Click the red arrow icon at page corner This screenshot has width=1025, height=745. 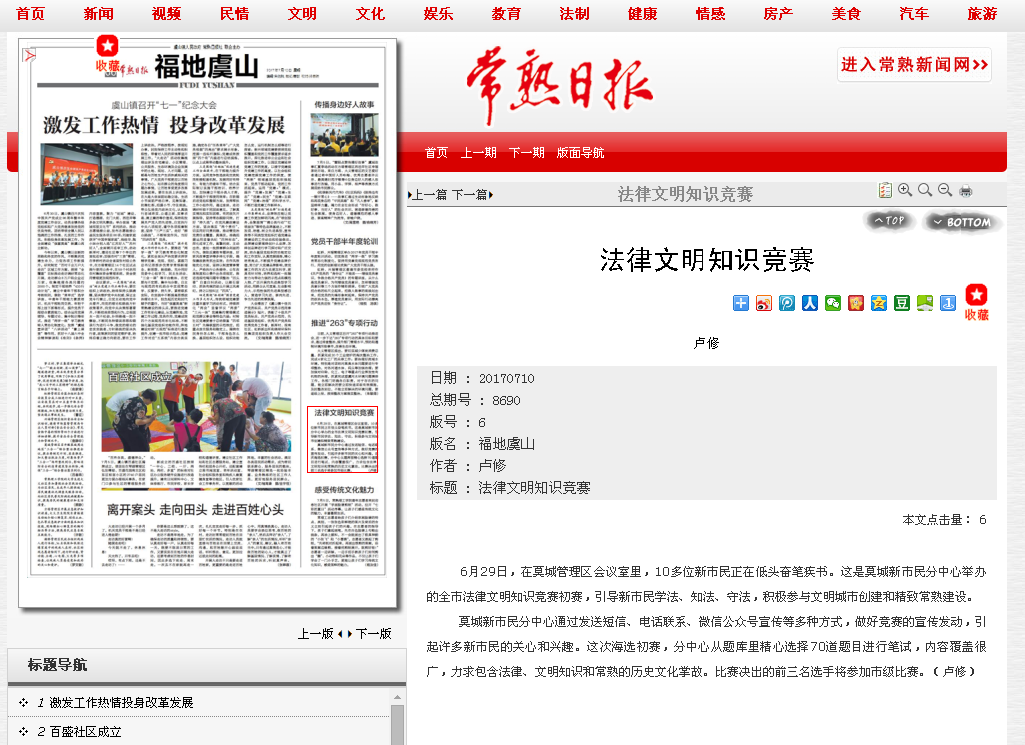(x=29, y=56)
